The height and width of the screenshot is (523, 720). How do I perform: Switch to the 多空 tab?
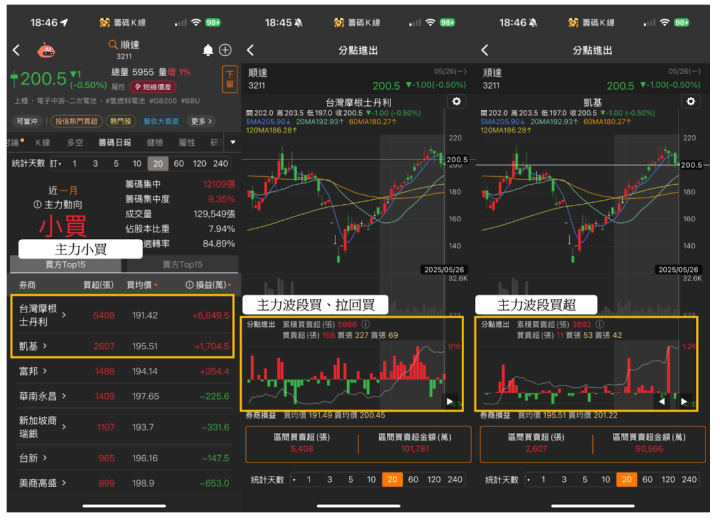(75, 142)
